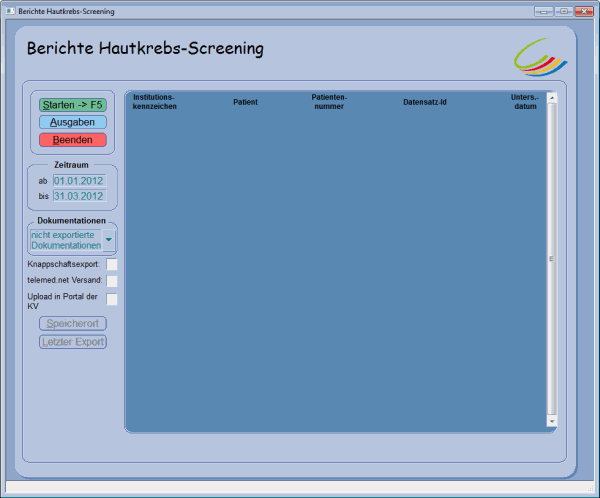Check the Upload in Portal der KV box

tap(112, 299)
